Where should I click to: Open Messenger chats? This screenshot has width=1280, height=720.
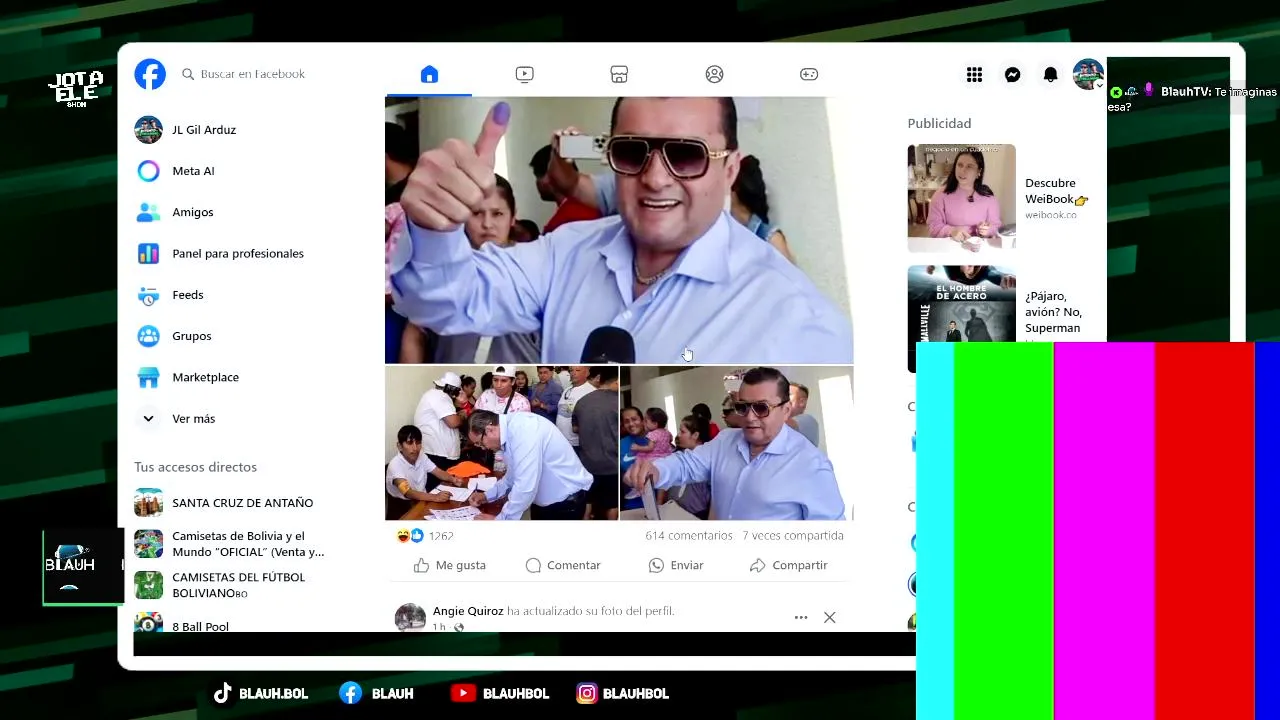click(x=1012, y=74)
